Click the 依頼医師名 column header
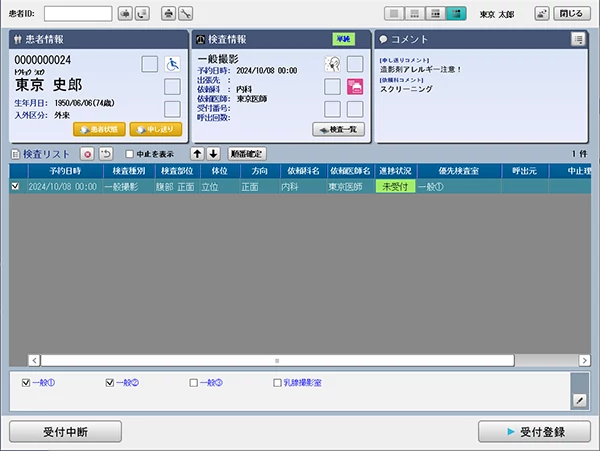Screen dimensions: 600x451 pos(350,171)
